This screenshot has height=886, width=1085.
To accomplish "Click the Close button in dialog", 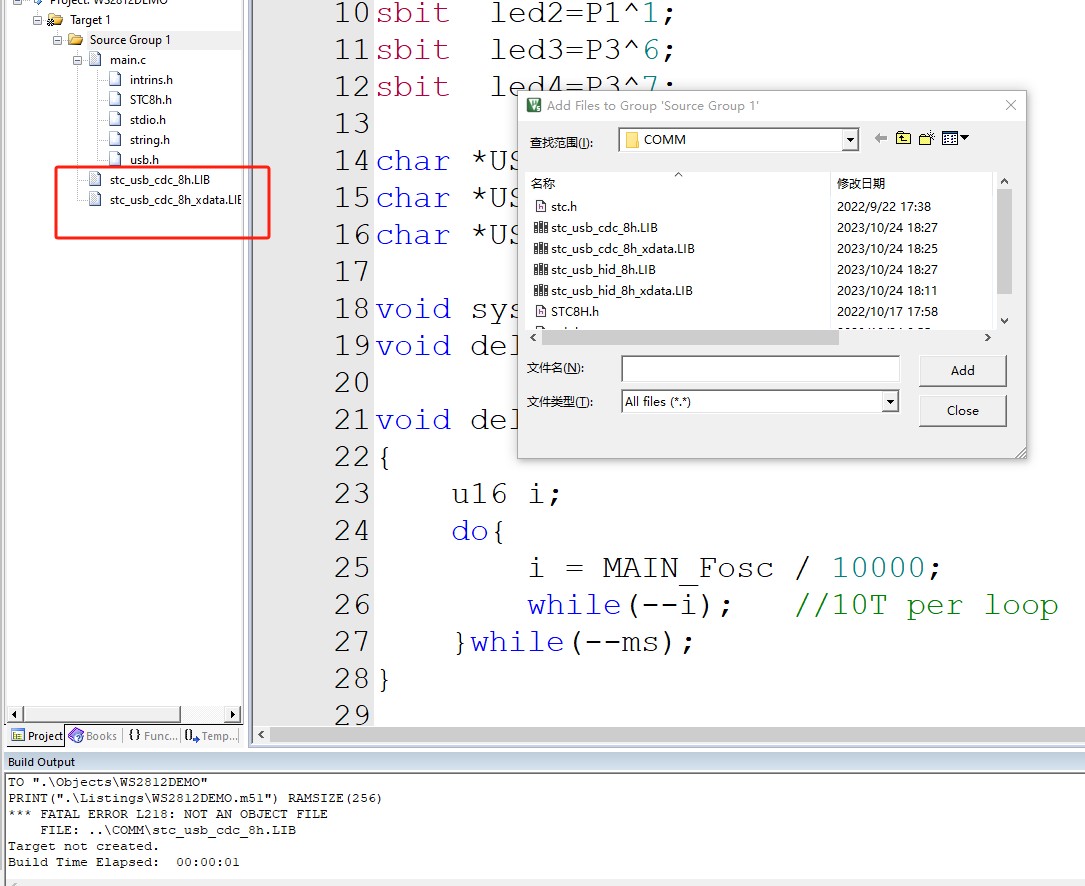I will click(962, 410).
